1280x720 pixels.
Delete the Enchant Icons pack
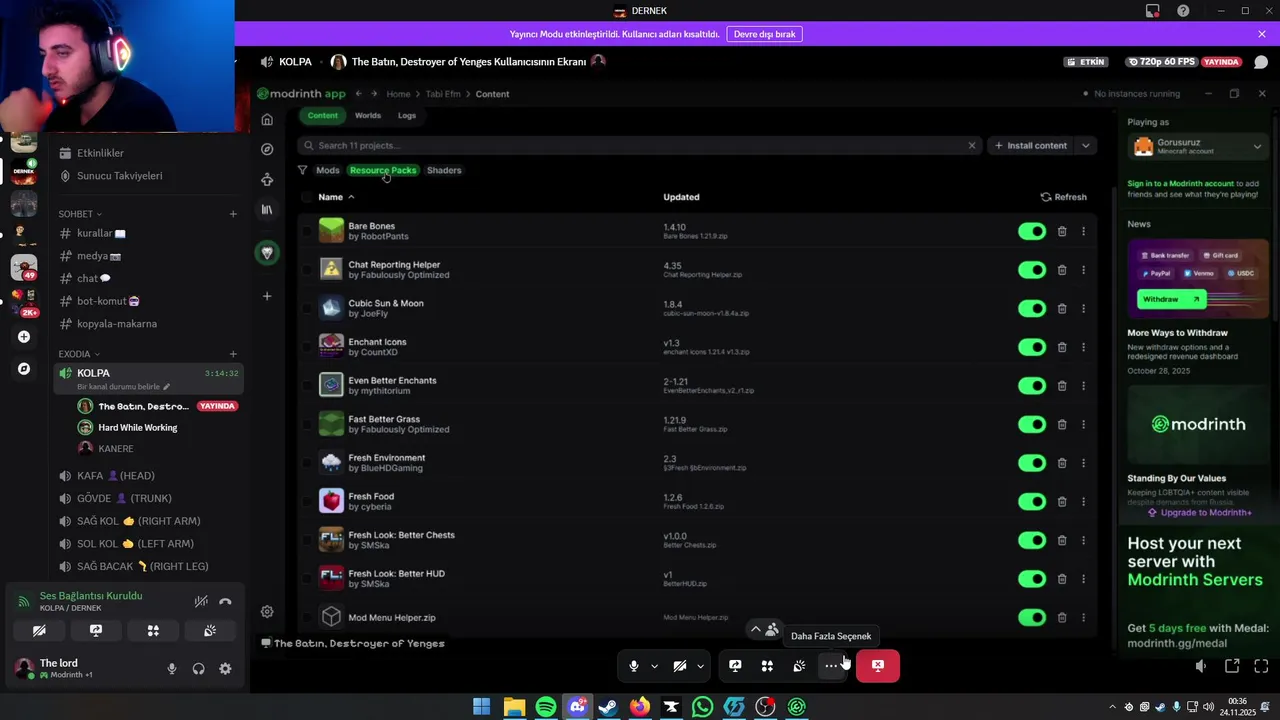tap(1062, 347)
